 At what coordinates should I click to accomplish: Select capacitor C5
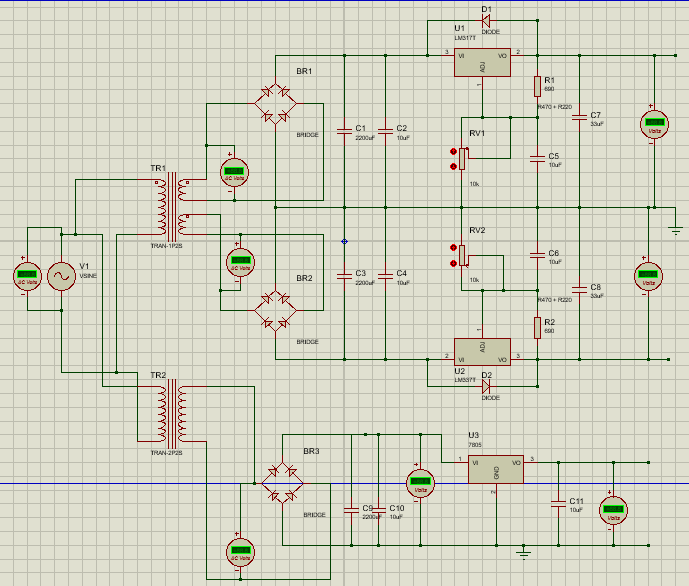click(x=537, y=159)
